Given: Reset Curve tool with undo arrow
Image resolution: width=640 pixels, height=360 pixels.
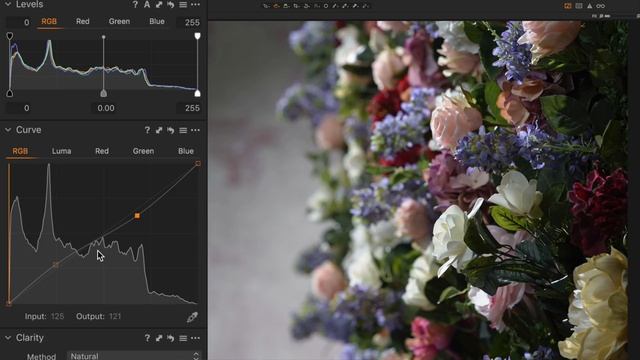Looking at the screenshot, I should (x=171, y=130).
